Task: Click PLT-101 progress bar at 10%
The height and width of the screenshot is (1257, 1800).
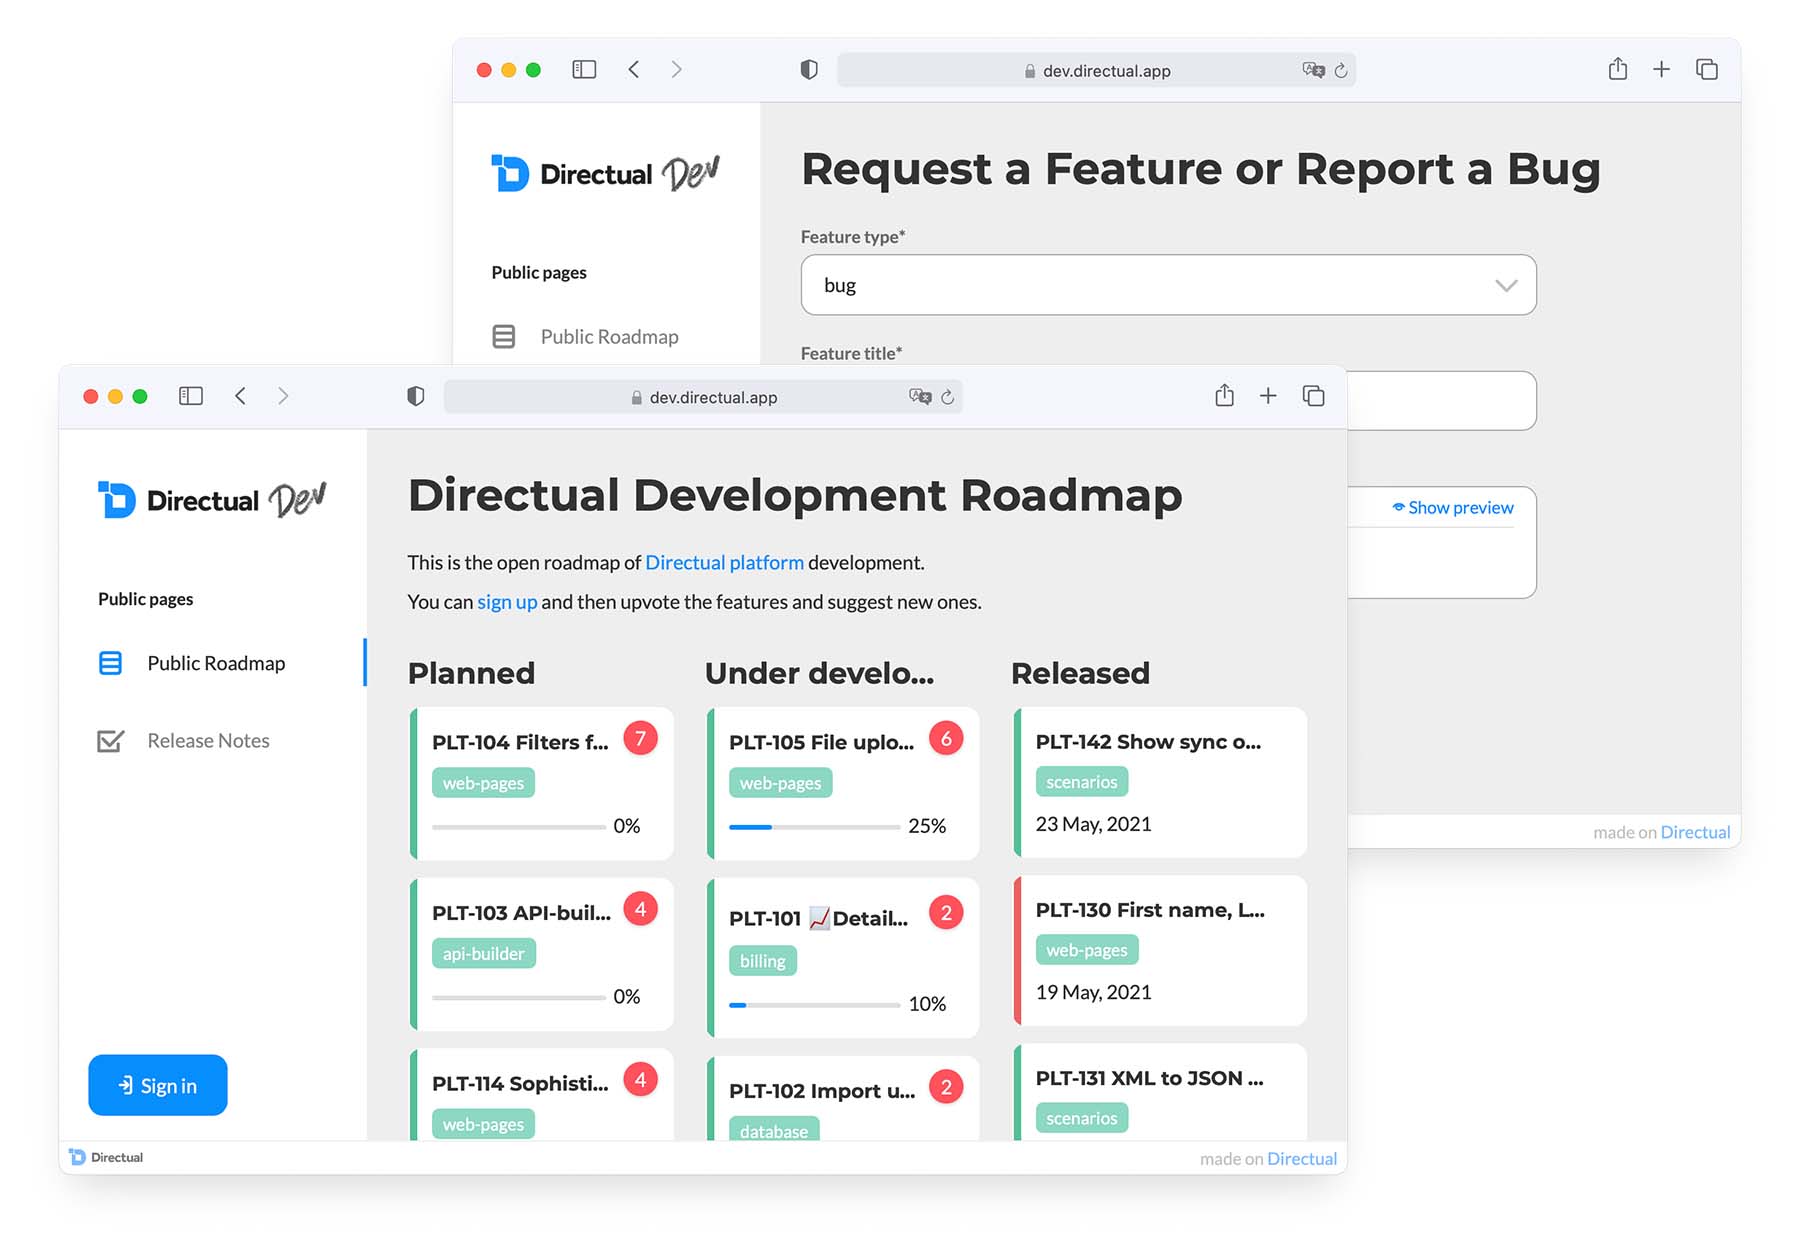Action: [x=815, y=1005]
